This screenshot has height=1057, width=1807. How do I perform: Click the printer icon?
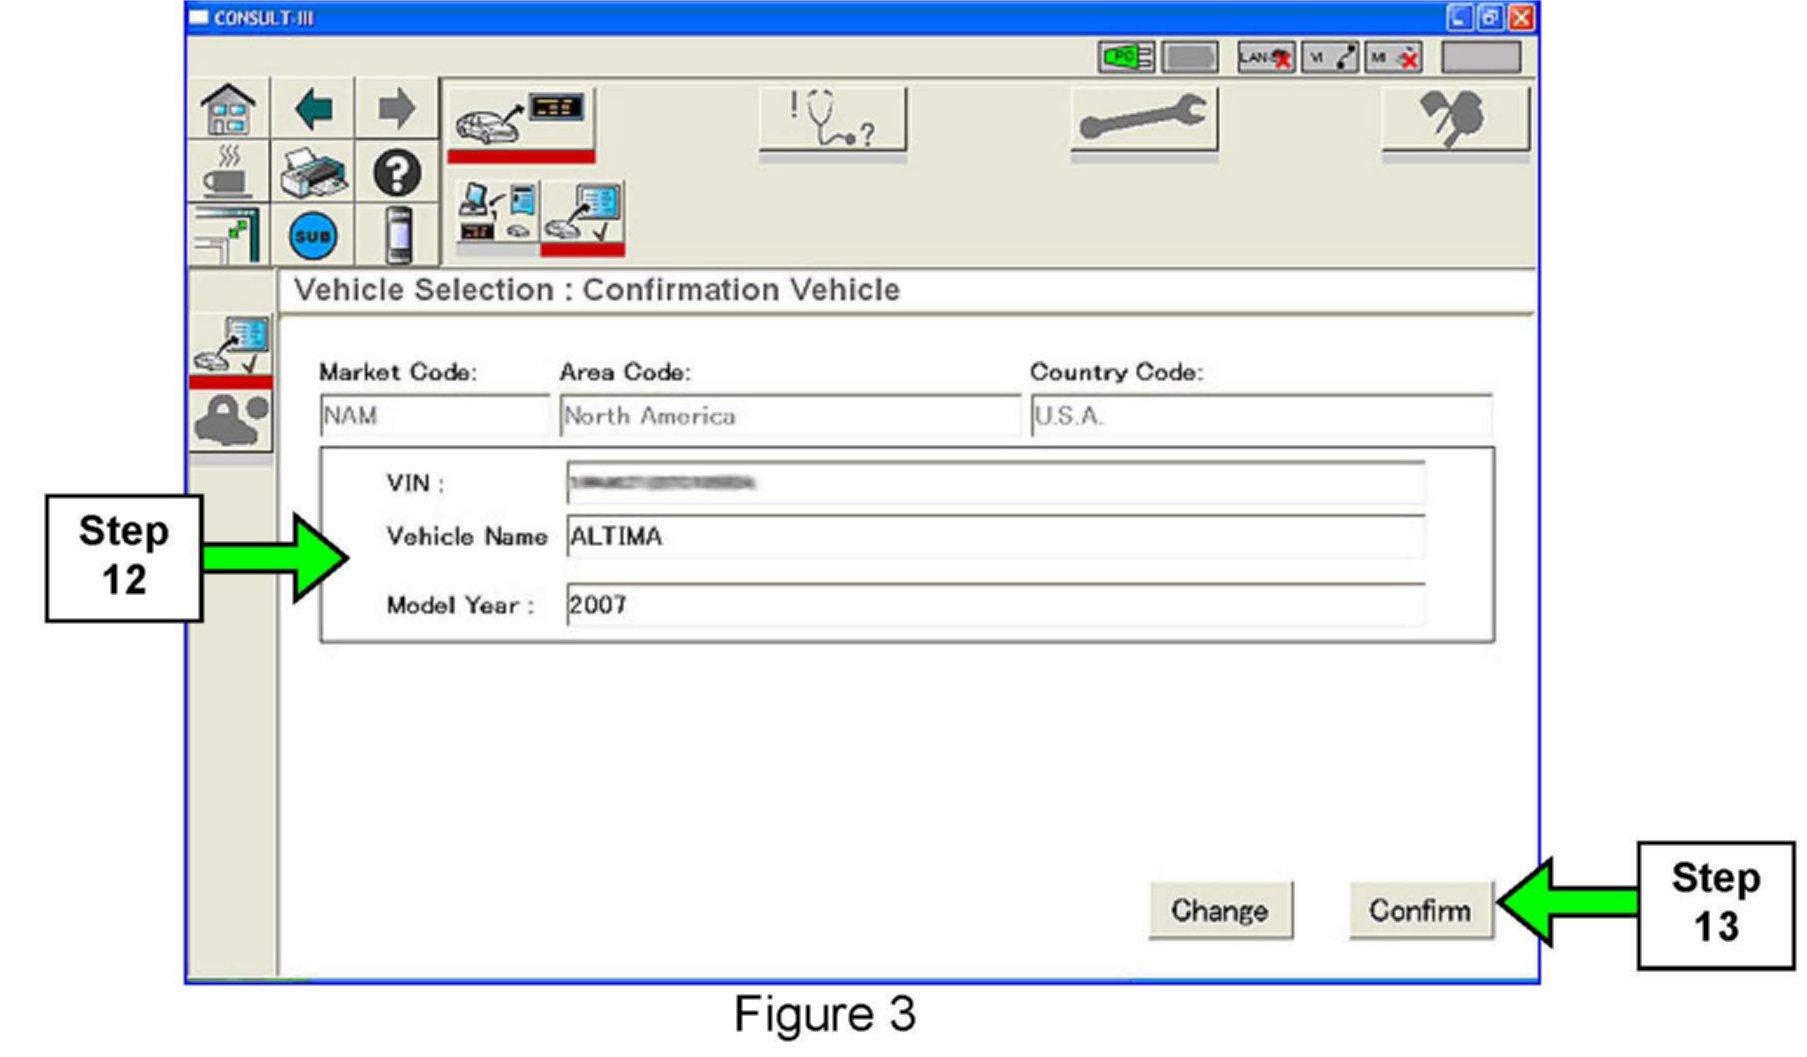click(x=313, y=173)
